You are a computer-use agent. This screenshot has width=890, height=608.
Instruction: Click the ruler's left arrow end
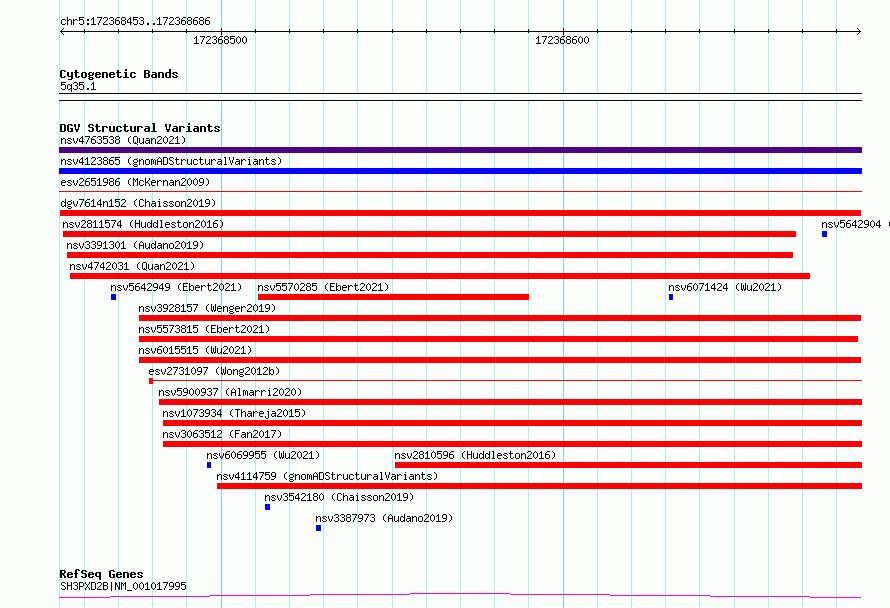[x=62, y=32]
